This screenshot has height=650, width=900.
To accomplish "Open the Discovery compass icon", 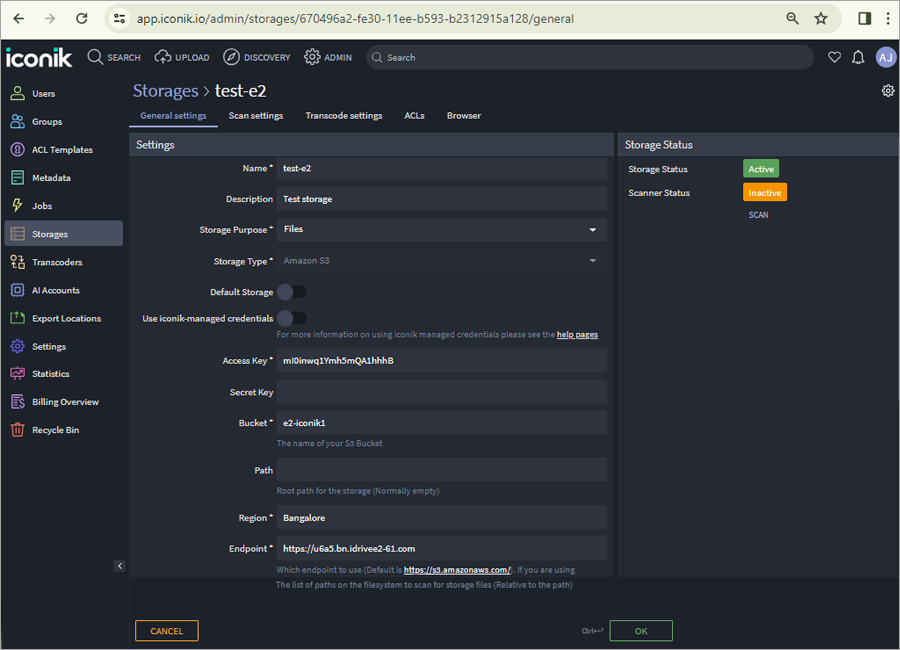I will (x=231, y=57).
